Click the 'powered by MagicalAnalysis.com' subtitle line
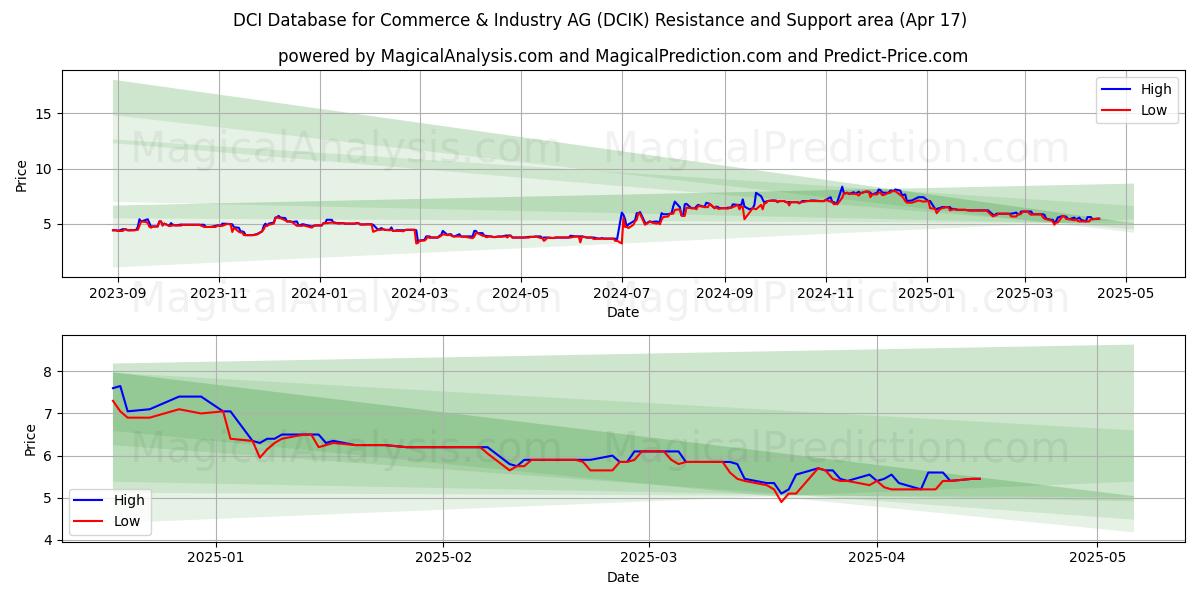Screen dimensions: 1200x600 [622, 56]
